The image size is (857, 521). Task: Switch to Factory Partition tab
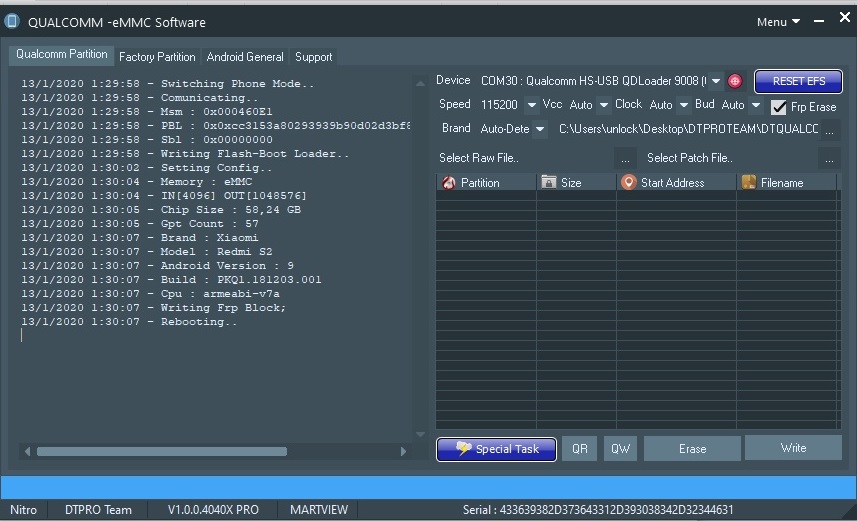coord(157,57)
